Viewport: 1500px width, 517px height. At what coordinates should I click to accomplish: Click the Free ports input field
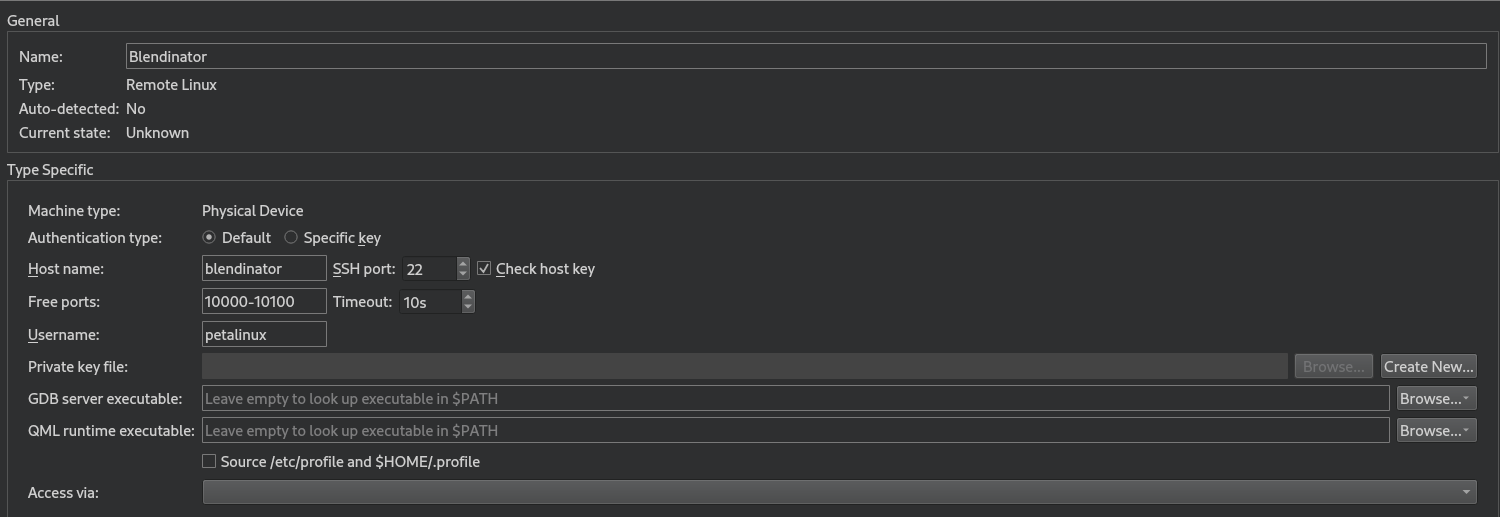(x=264, y=302)
